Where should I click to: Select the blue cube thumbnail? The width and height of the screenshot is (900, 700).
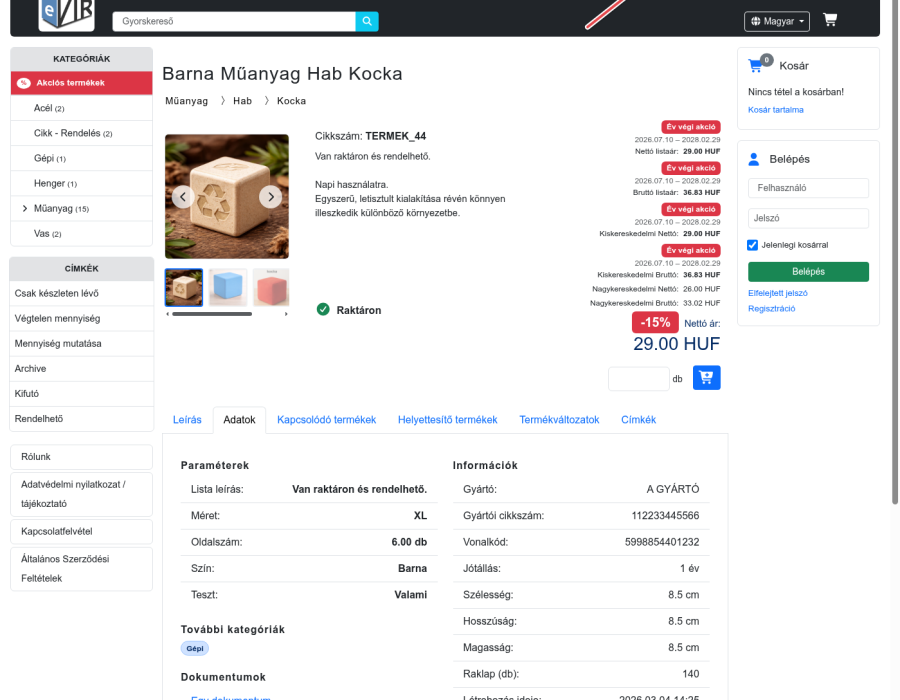click(228, 287)
